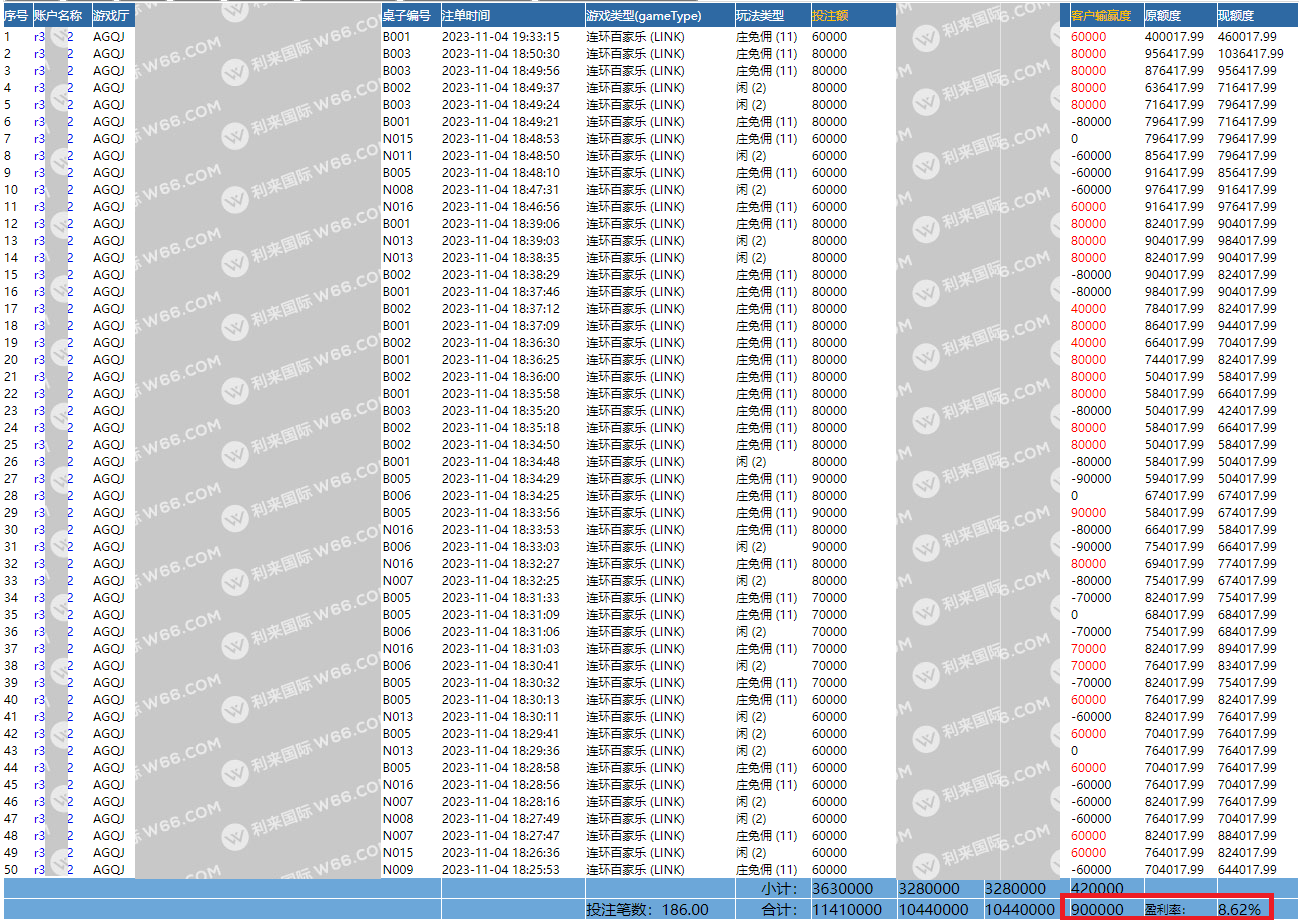Click the 游戏厅 column header
This screenshot has width=1299, height=920.
110,16
